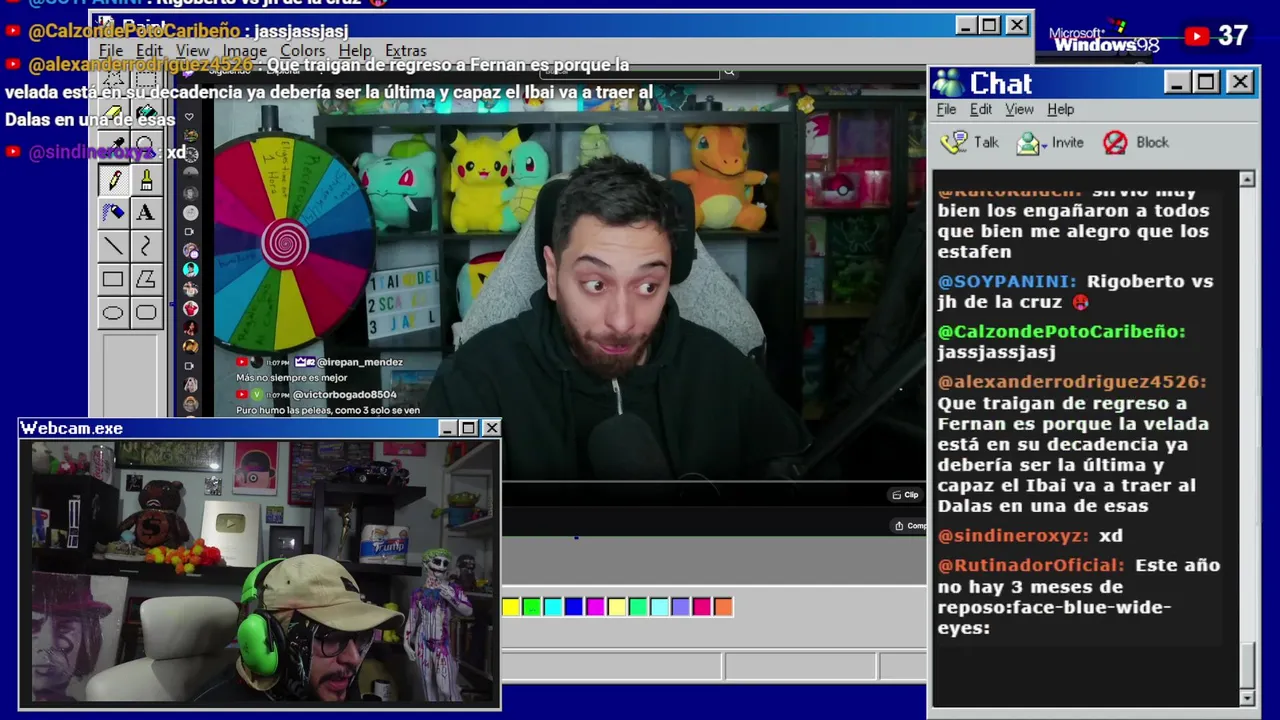Click @irepan_mendez in stream video chat
Viewport: 1280px width, 720px height.
tap(360, 362)
